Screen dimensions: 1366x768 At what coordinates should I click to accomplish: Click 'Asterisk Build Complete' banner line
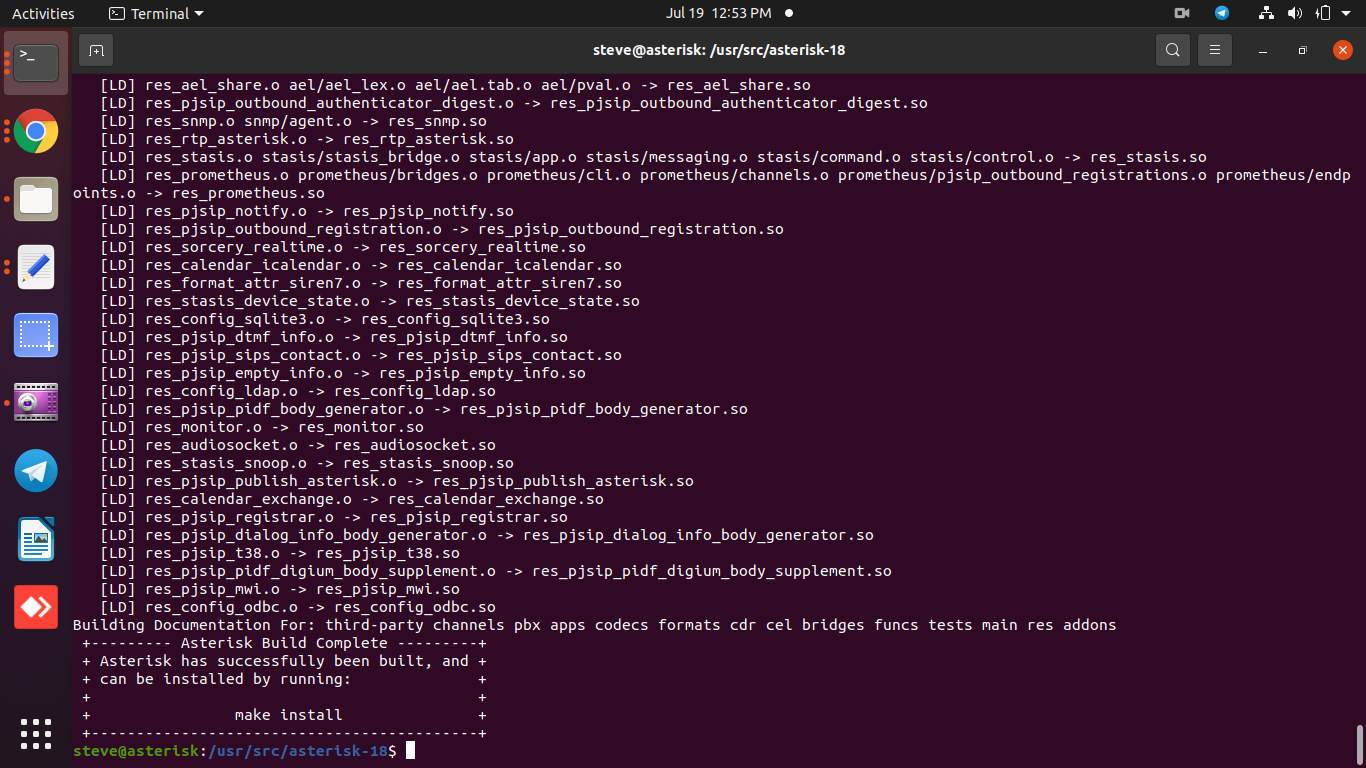tap(284, 643)
